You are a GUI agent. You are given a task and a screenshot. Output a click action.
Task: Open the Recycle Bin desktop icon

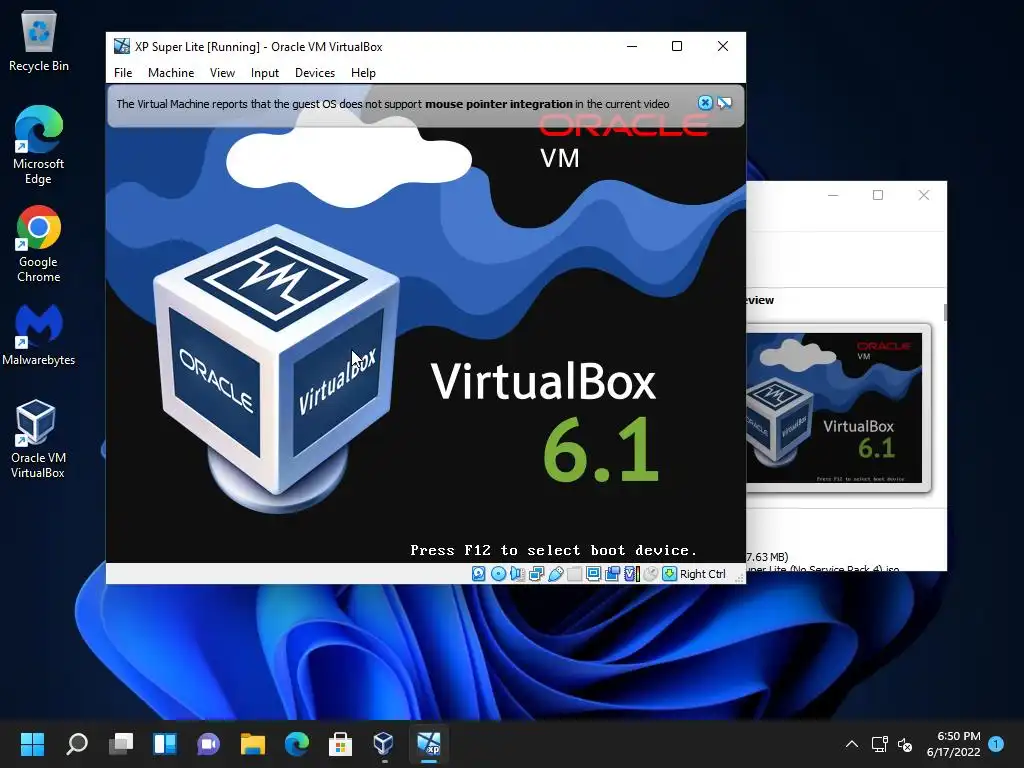click(x=39, y=40)
